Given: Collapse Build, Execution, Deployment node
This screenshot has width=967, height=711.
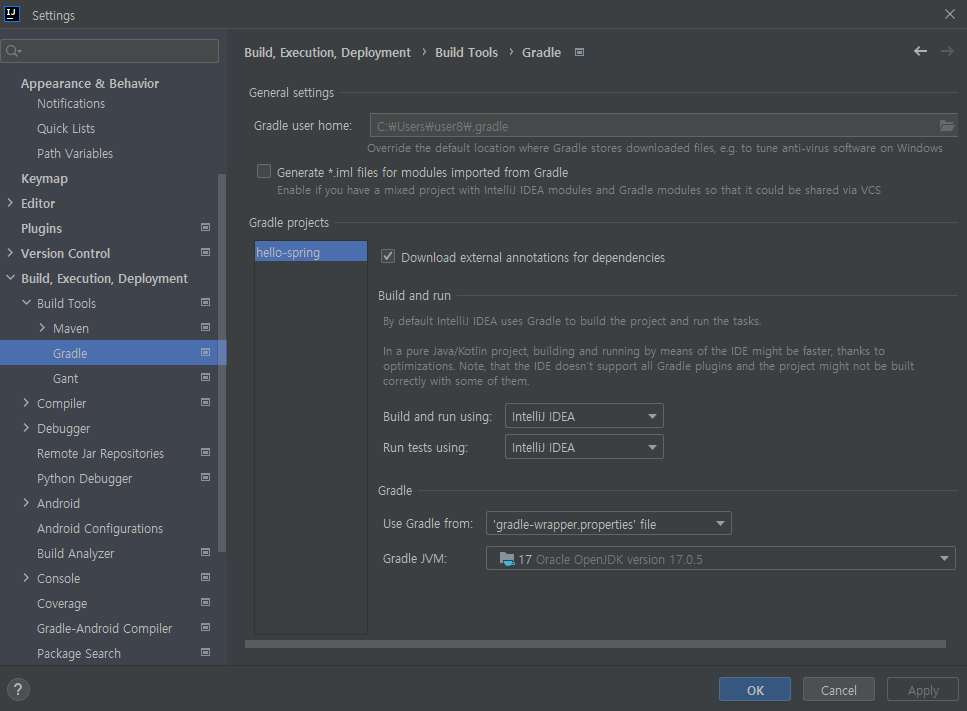Looking at the screenshot, I should [10, 278].
